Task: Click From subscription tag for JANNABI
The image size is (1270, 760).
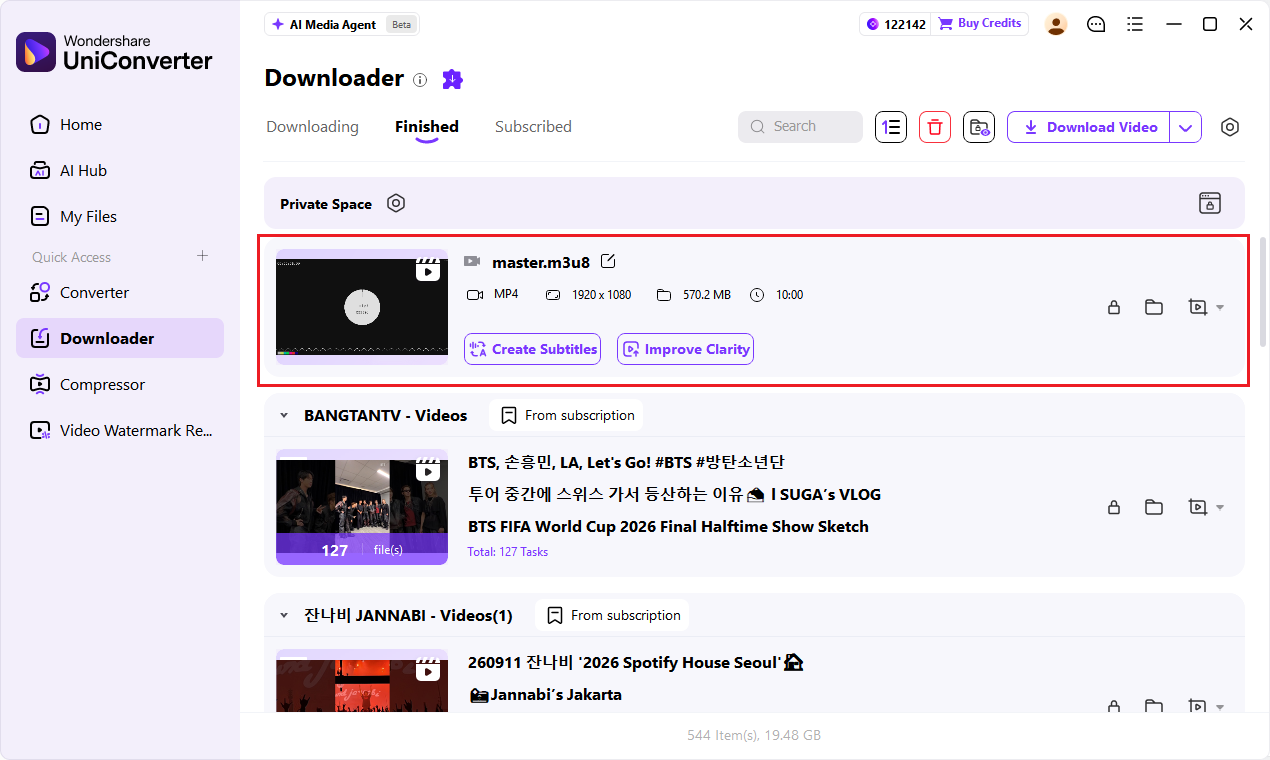Action: (x=612, y=615)
